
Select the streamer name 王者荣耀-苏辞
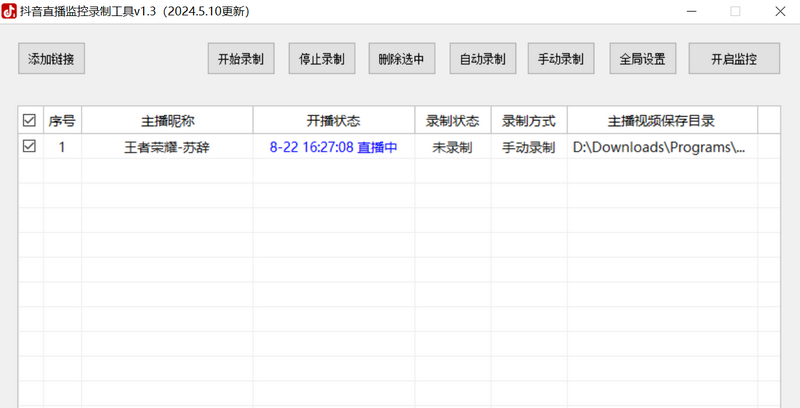pyautogui.click(x=167, y=147)
